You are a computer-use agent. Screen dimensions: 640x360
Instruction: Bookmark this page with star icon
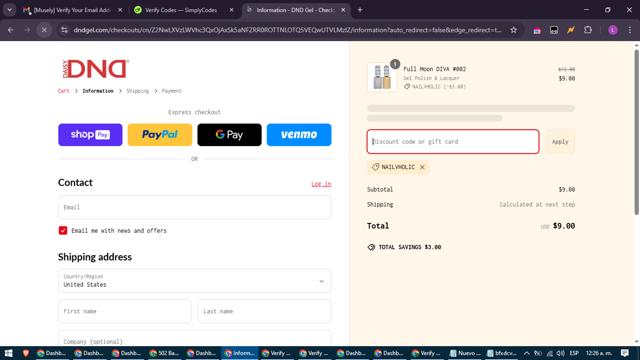pyautogui.click(x=513, y=30)
